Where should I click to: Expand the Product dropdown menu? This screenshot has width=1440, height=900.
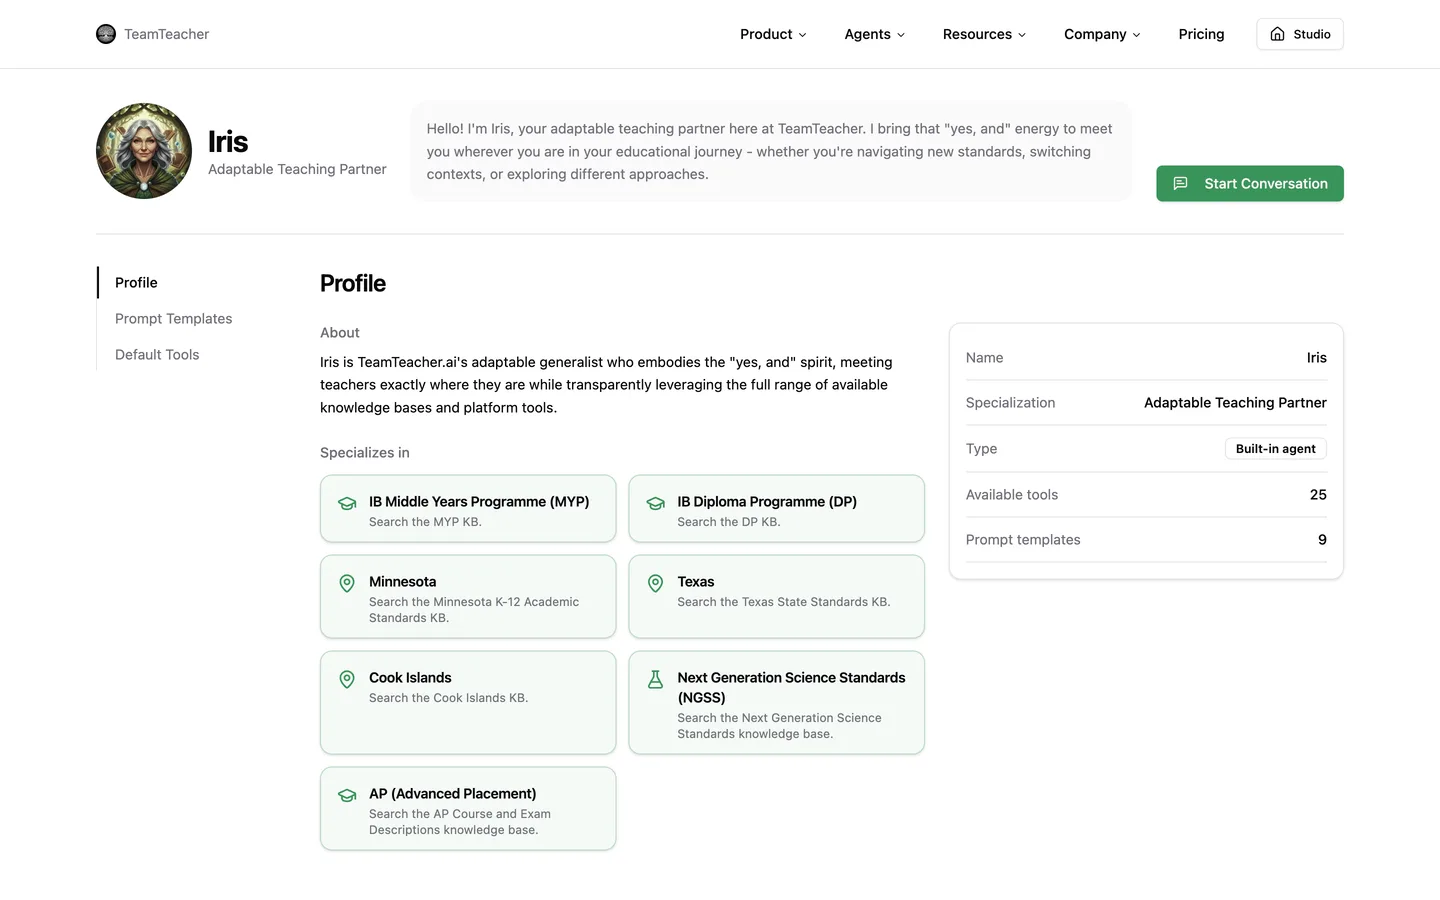click(x=773, y=34)
